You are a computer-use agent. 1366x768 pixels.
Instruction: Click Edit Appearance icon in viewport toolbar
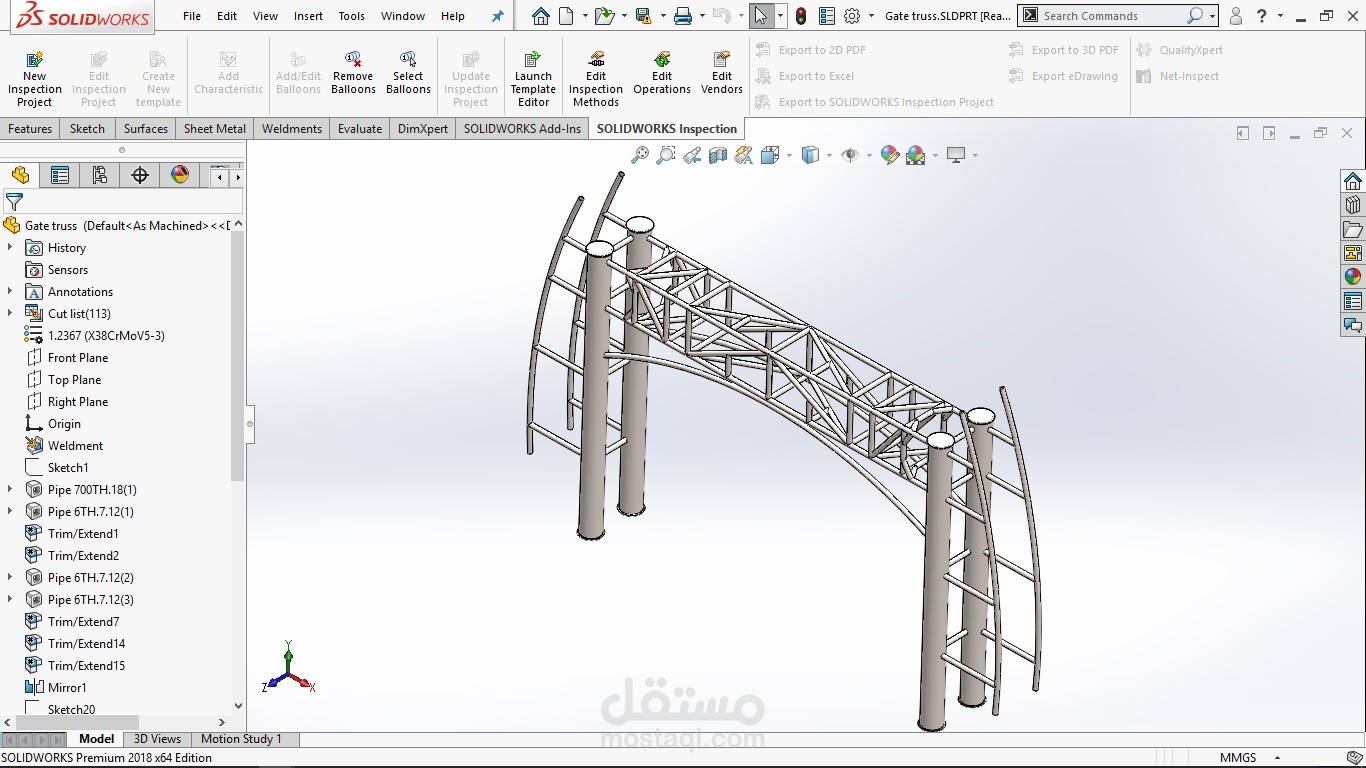tap(889, 155)
